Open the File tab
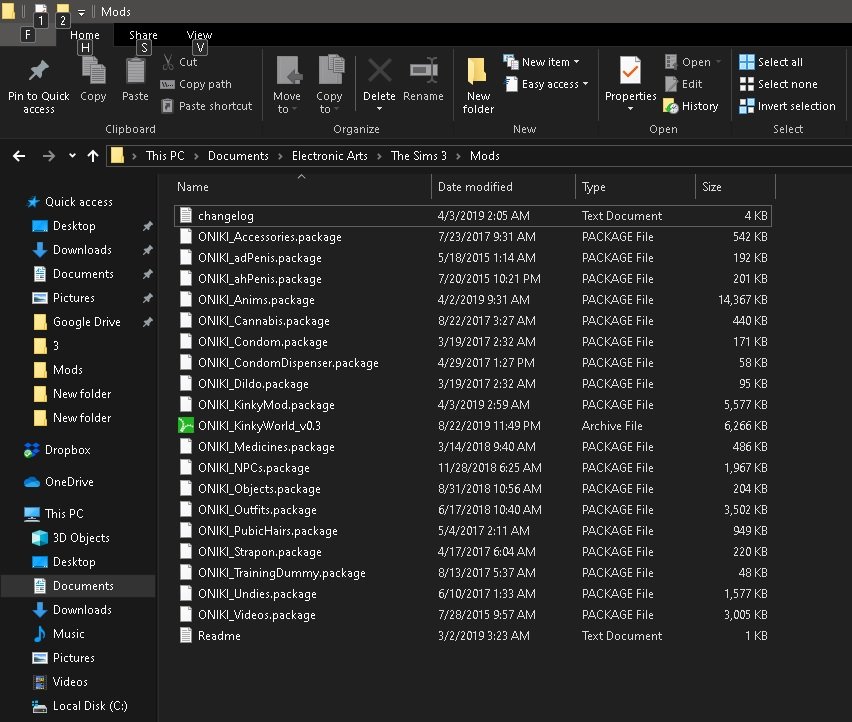852x722 pixels. pyautogui.click(x=27, y=35)
